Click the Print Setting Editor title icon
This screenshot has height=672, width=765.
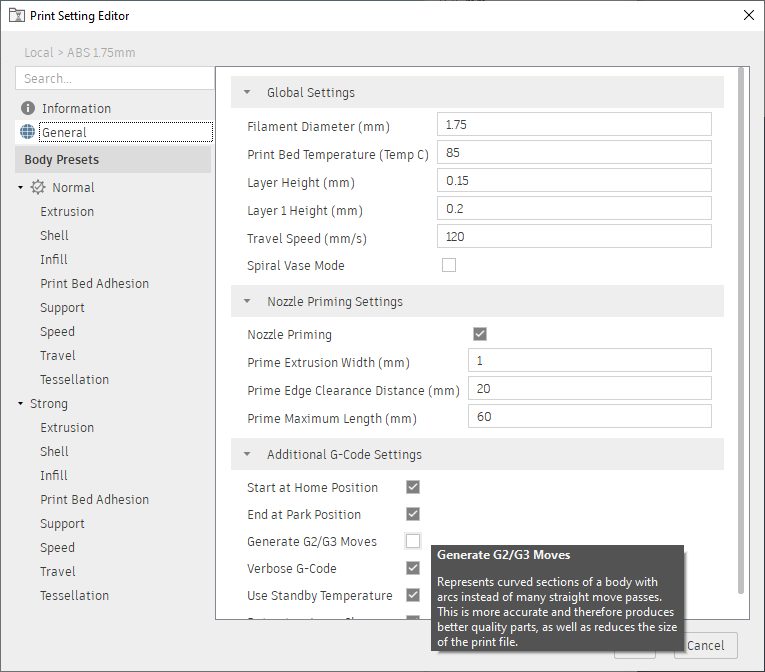pyautogui.click(x=14, y=15)
